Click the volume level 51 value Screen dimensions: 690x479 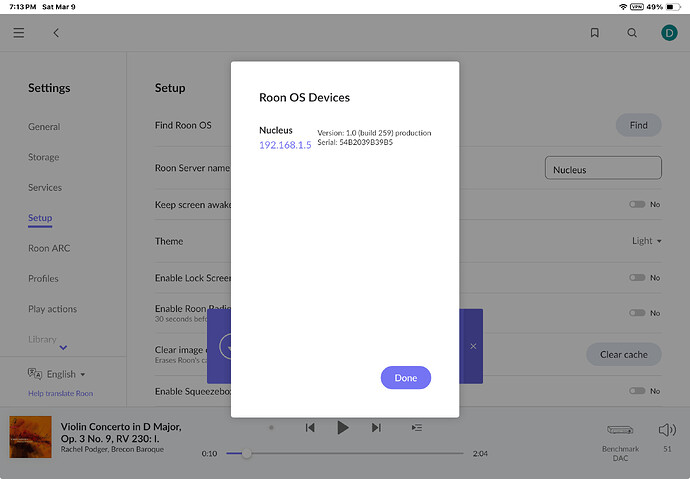point(668,449)
